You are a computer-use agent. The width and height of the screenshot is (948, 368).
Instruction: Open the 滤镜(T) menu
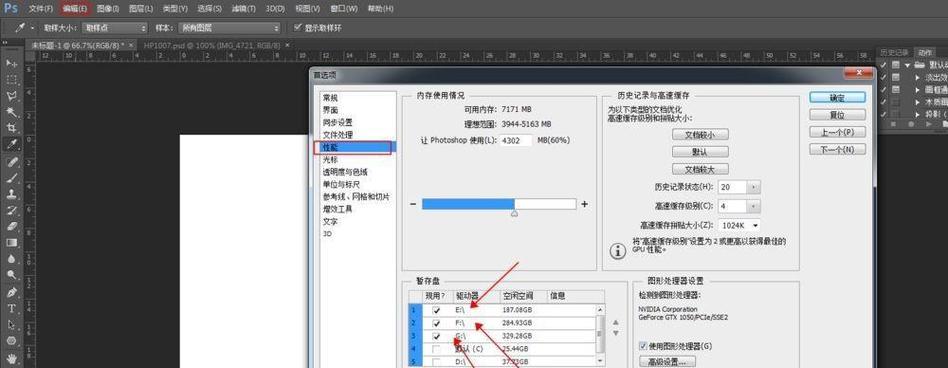click(243, 8)
